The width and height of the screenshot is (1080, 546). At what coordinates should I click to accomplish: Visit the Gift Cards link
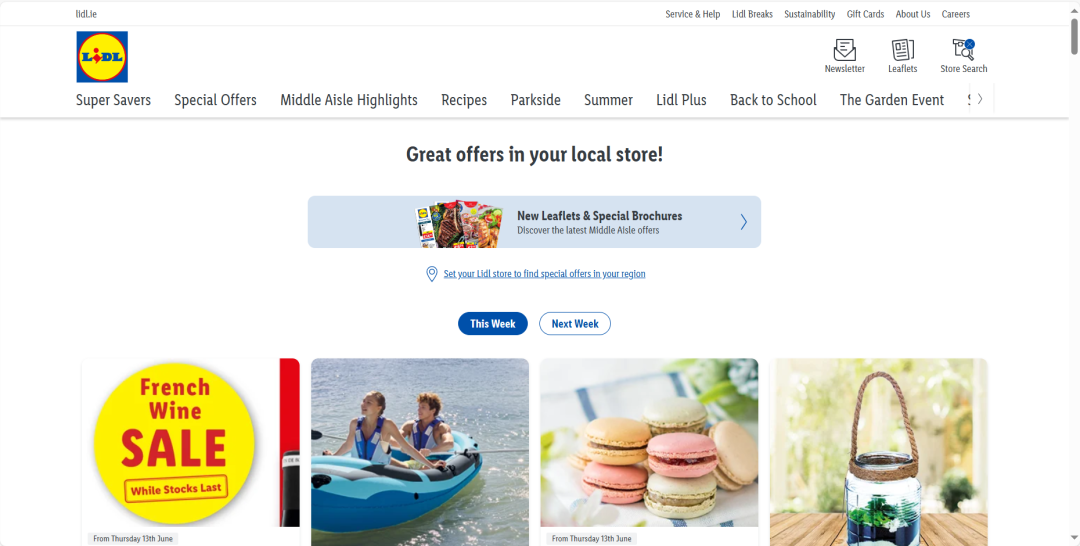(865, 14)
